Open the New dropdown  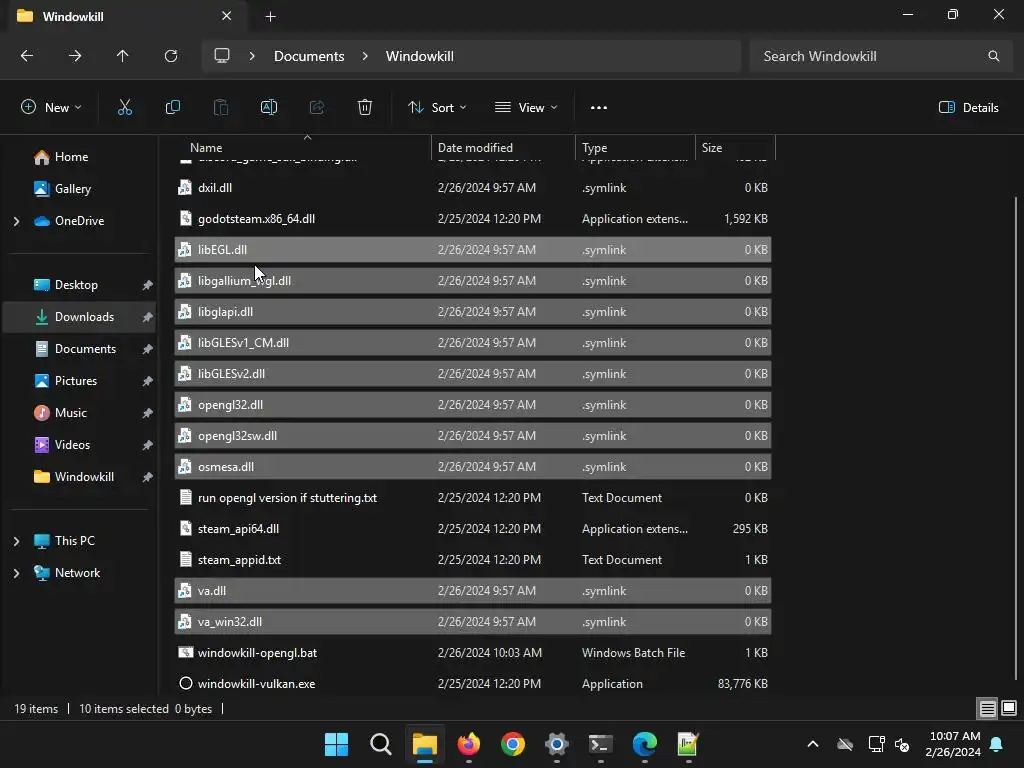[51, 108]
